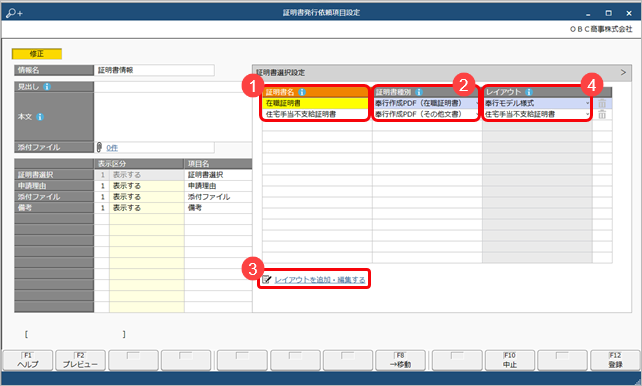
Task: Click the F2 プレビュー button
Action: click(x=80, y=360)
